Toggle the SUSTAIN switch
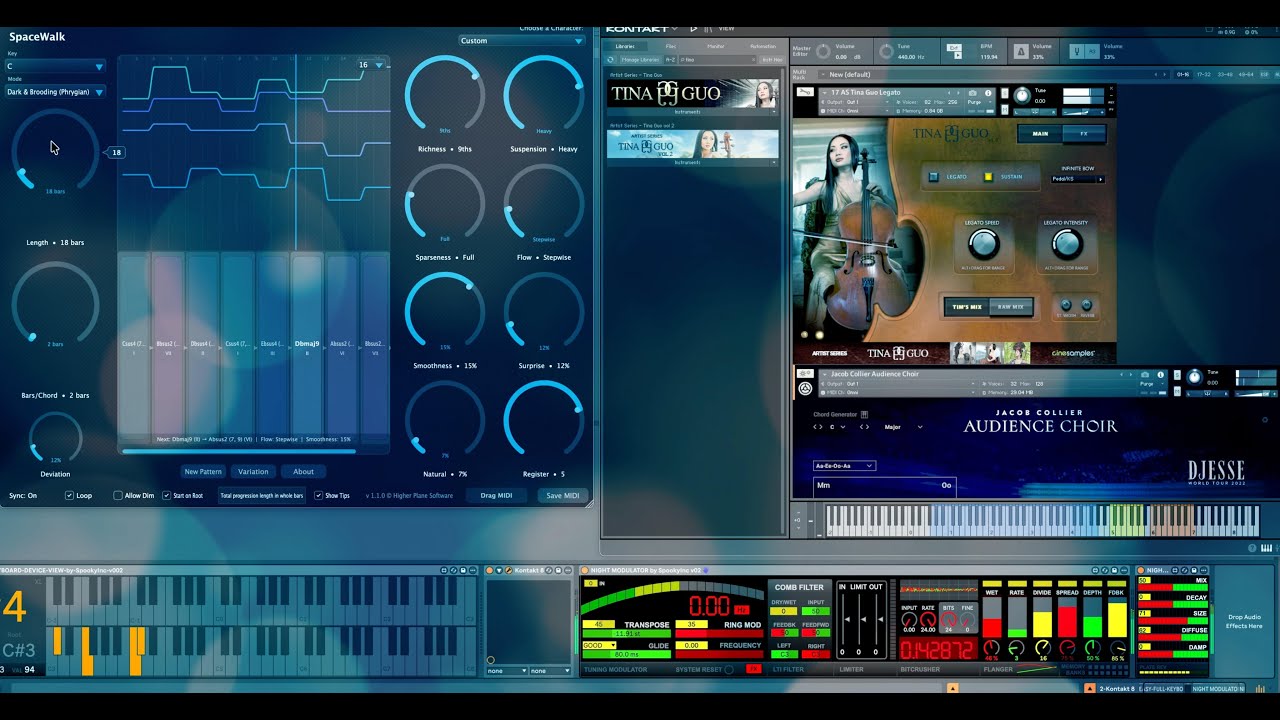This screenshot has height=720, width=1280. point(988,177)
